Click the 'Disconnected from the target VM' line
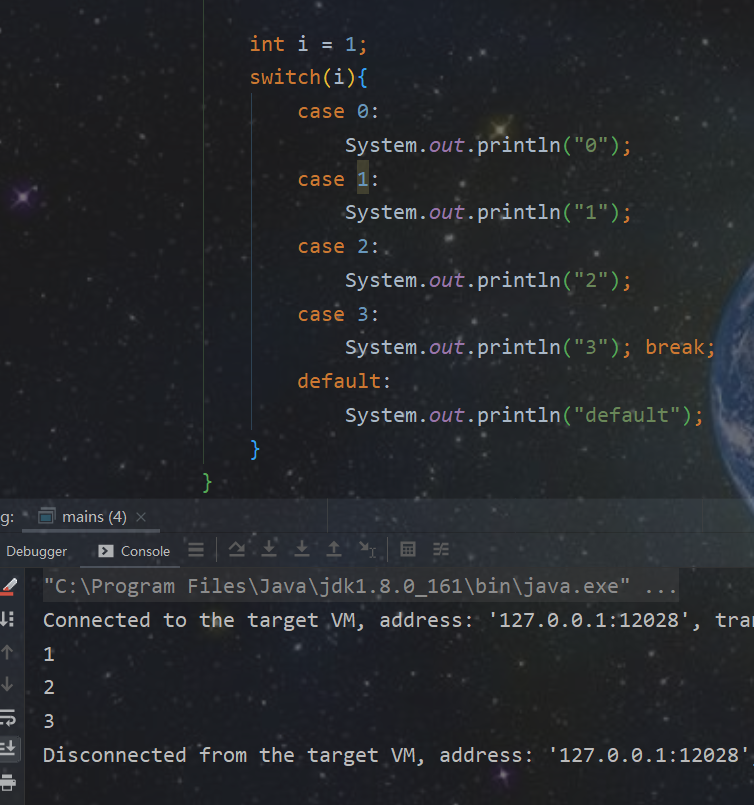 click(398, 755)
